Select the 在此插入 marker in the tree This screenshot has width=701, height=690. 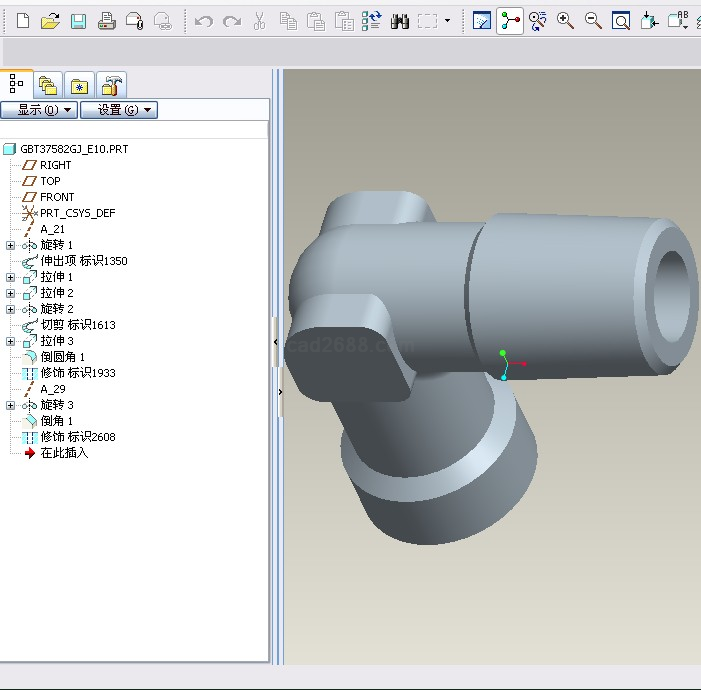[x=63, y=453]
